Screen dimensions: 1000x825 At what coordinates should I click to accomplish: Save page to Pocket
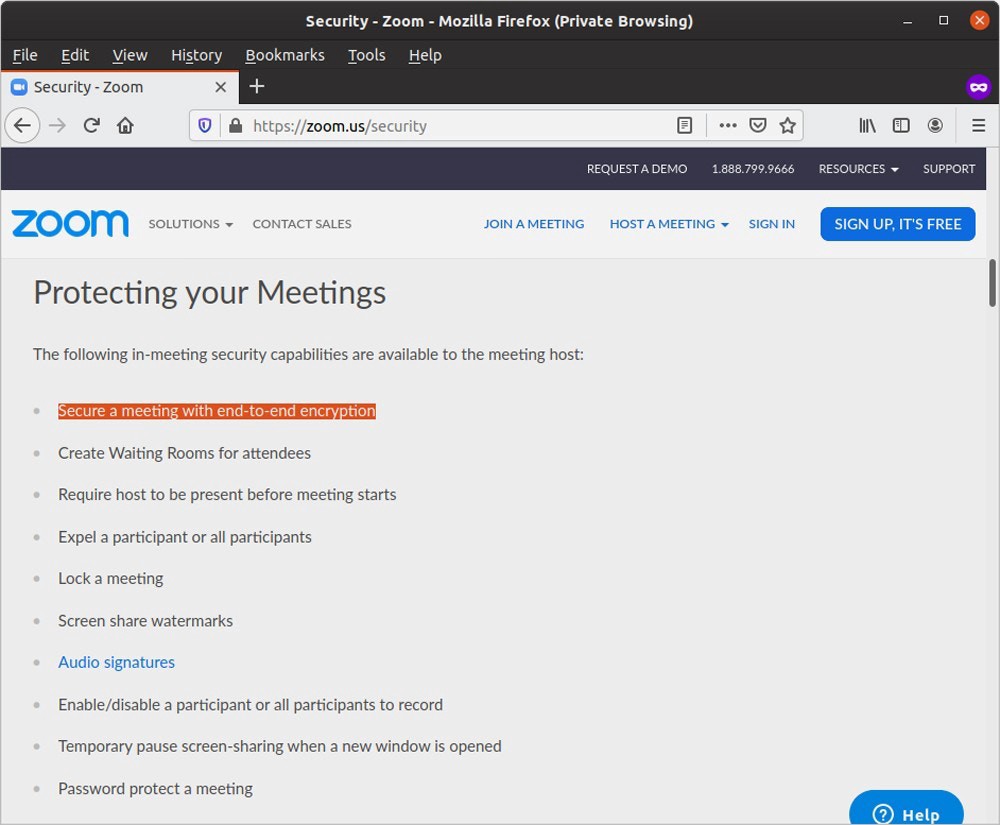pos(758,126)
